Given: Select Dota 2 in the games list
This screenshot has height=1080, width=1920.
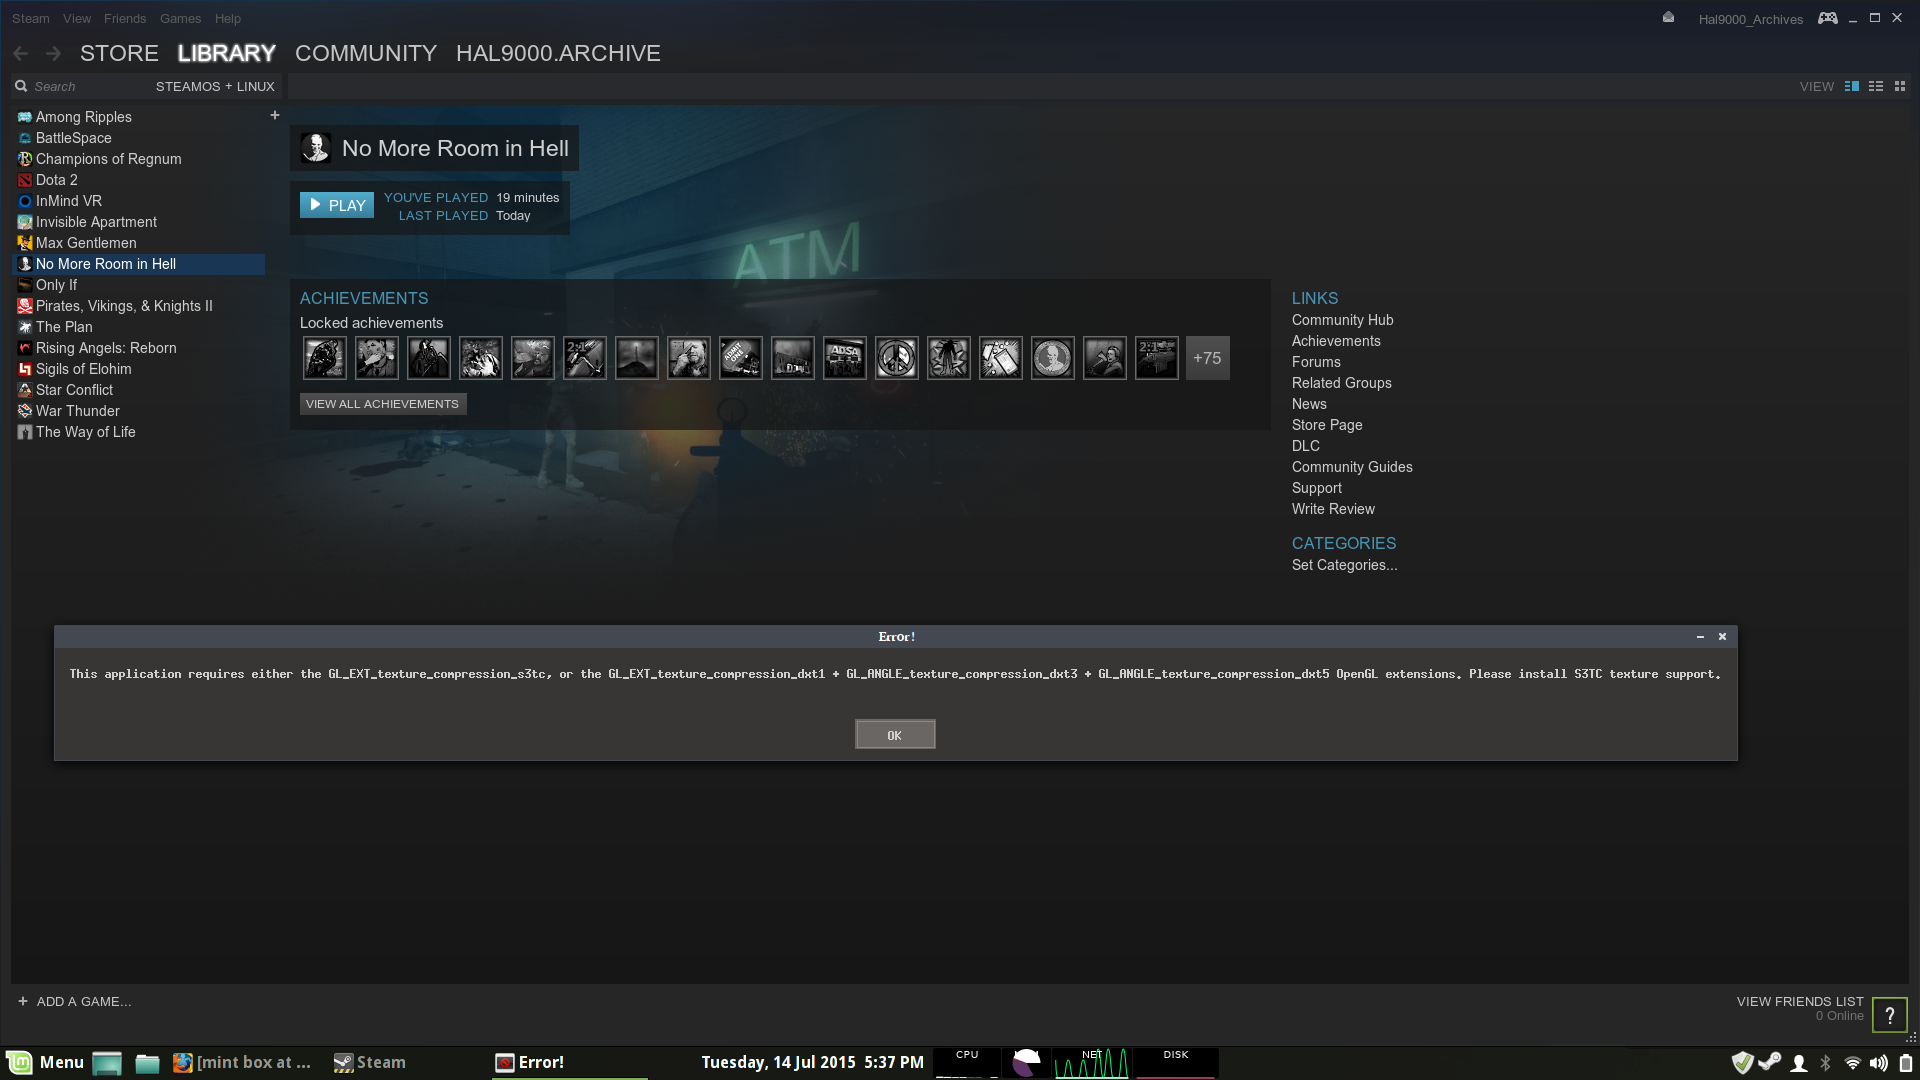Looking at the screenshot, I should click(x=56, y=180).
